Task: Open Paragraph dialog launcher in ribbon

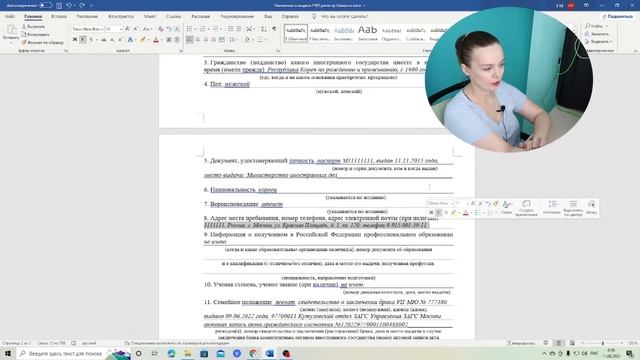Action: click(x=278, y=51)
